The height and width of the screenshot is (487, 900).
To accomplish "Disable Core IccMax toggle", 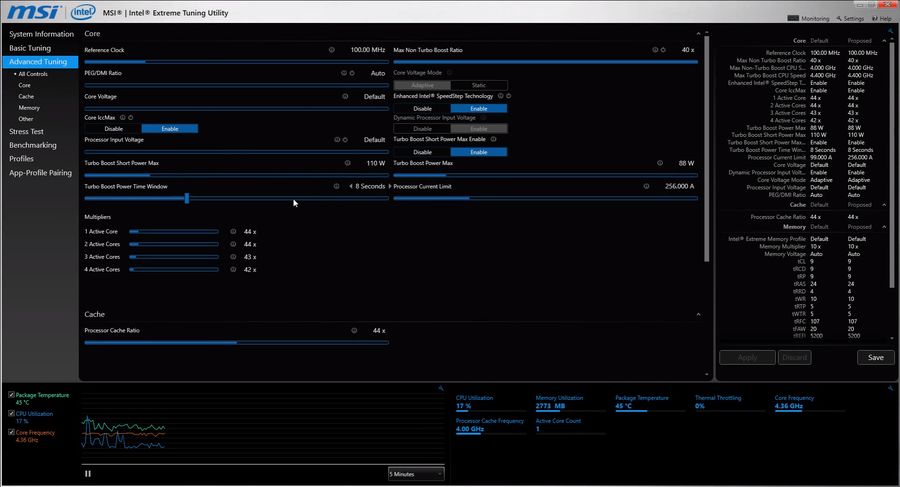I will [113, 129].
